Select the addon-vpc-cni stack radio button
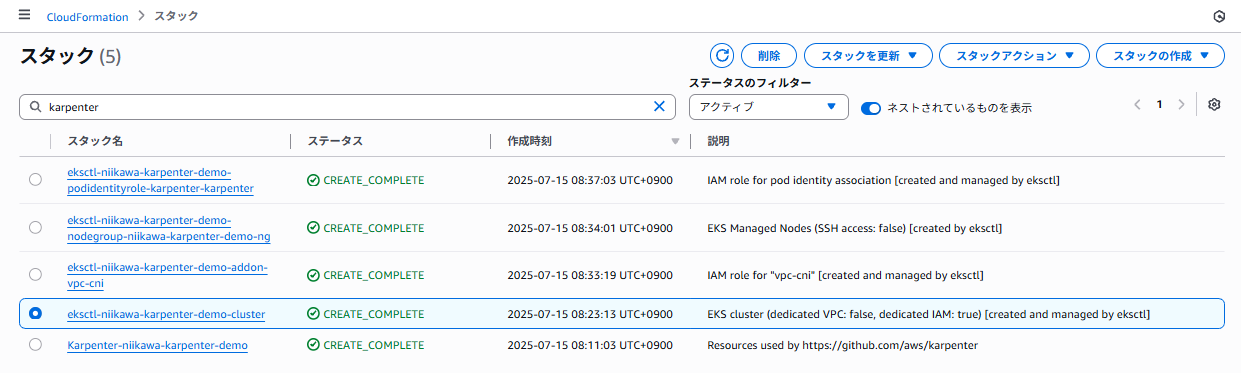 pos(36,274)
